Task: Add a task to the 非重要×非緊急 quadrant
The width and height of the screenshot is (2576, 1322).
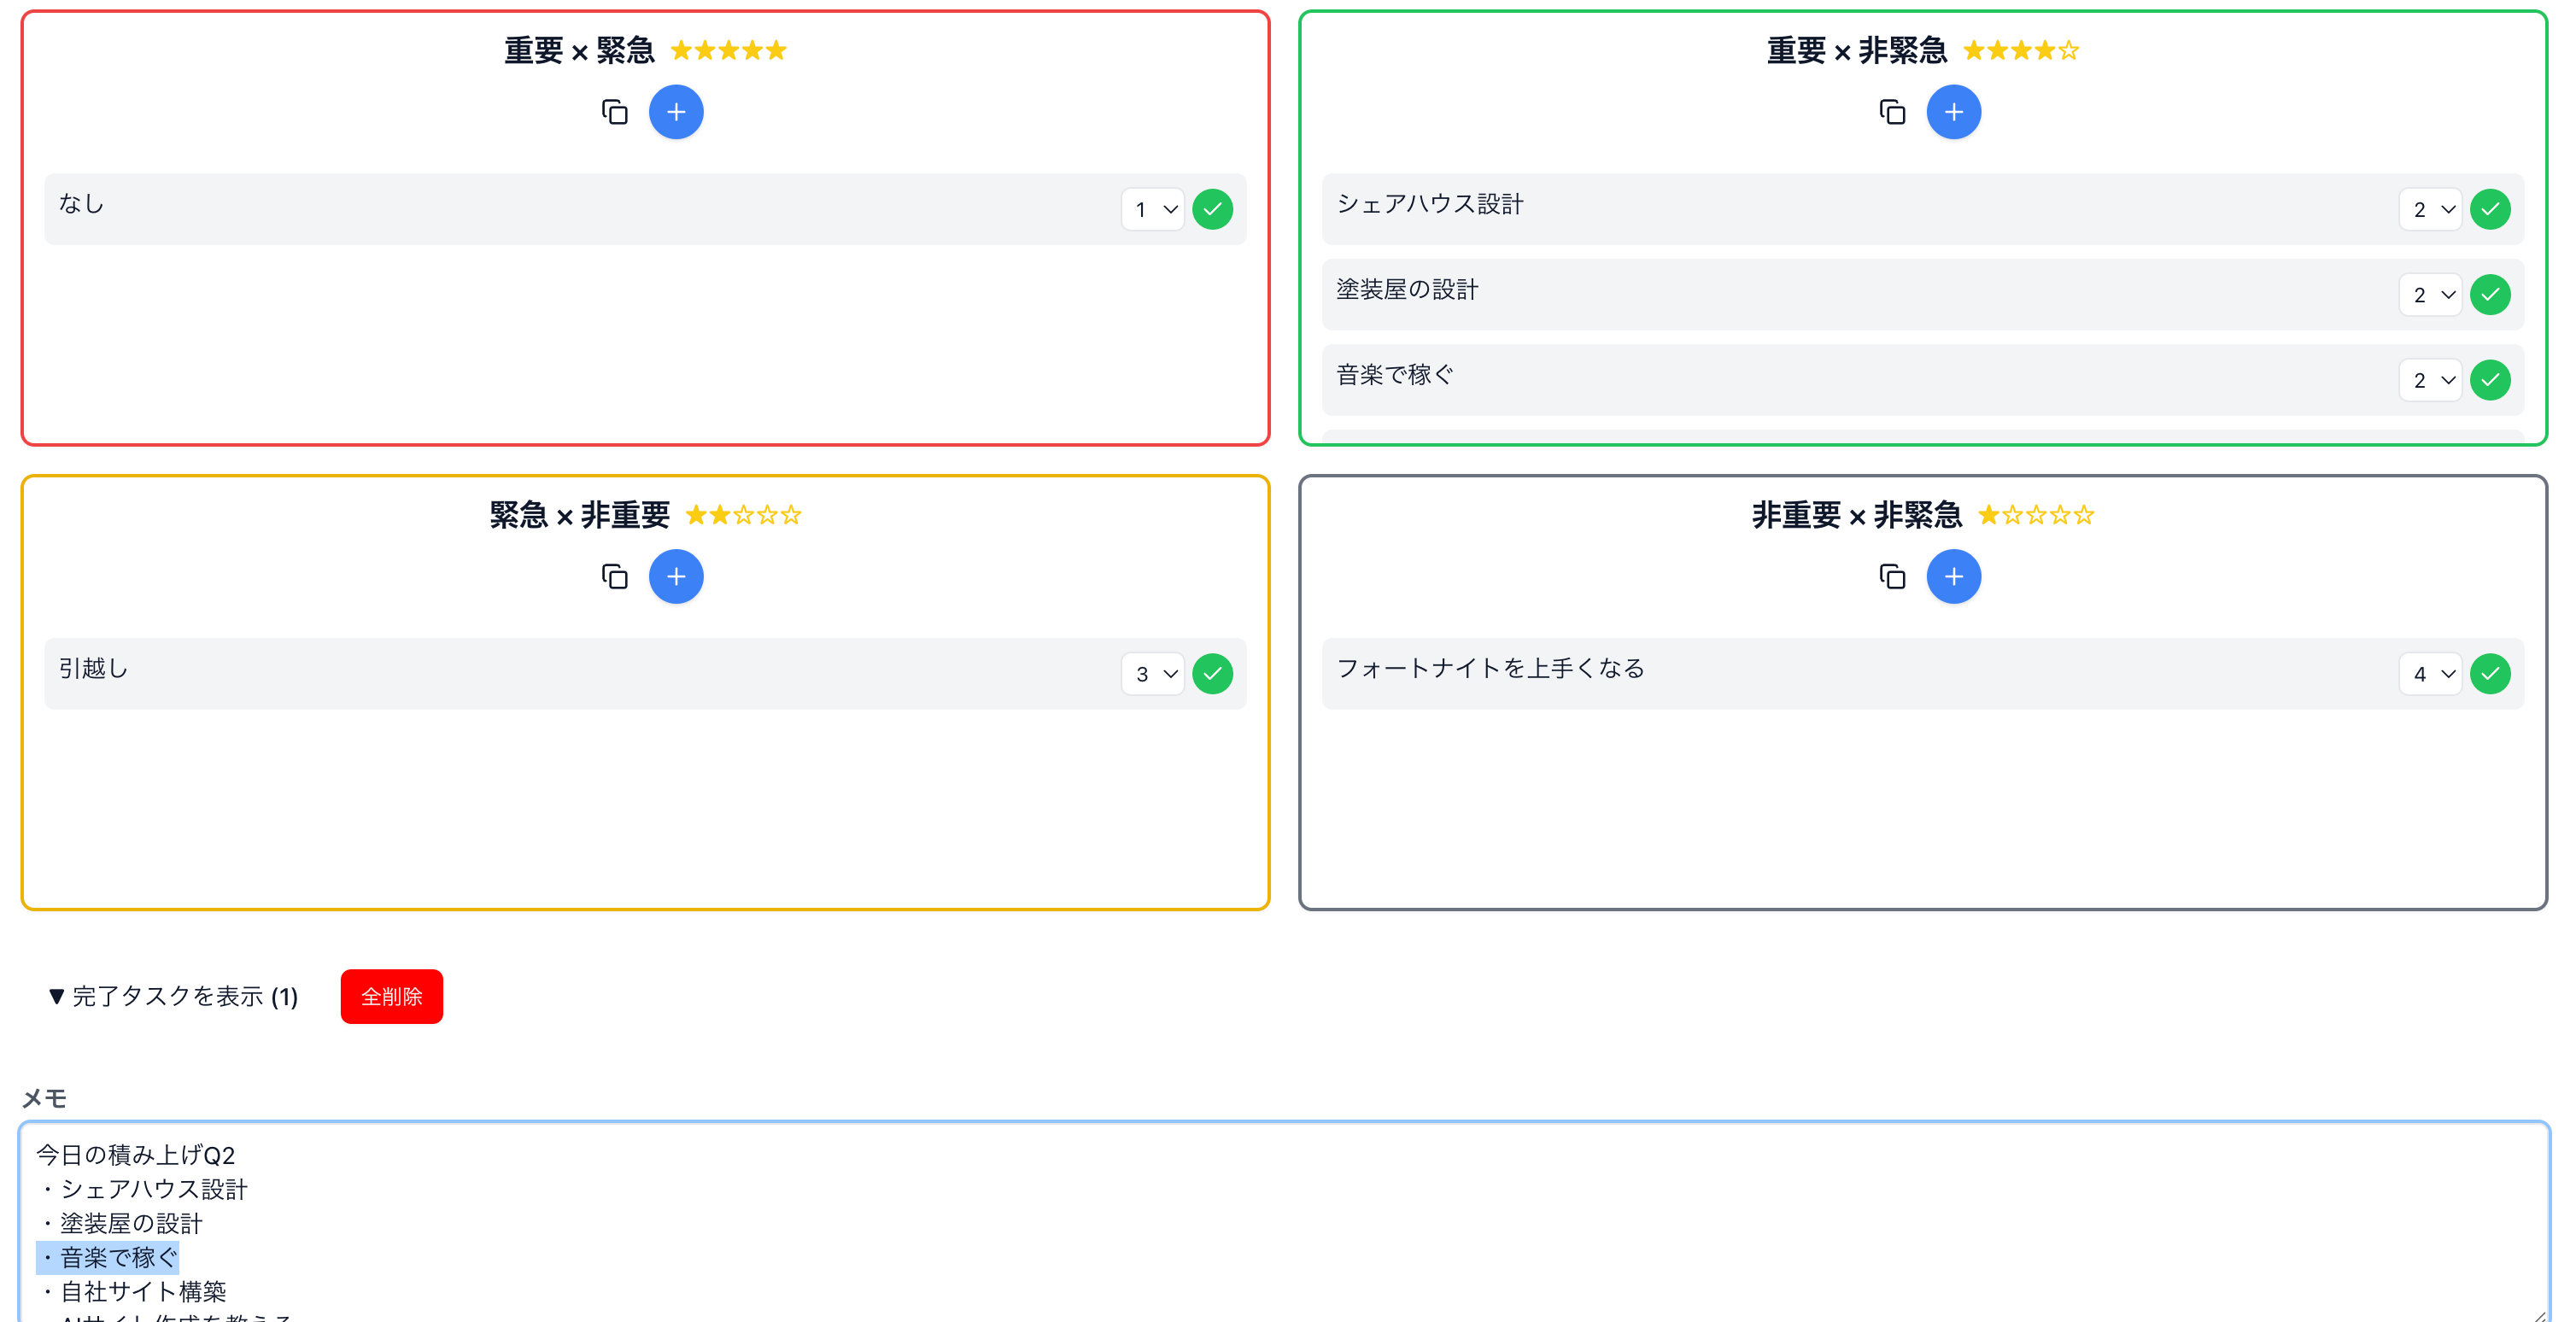Action: (1953, 577)
